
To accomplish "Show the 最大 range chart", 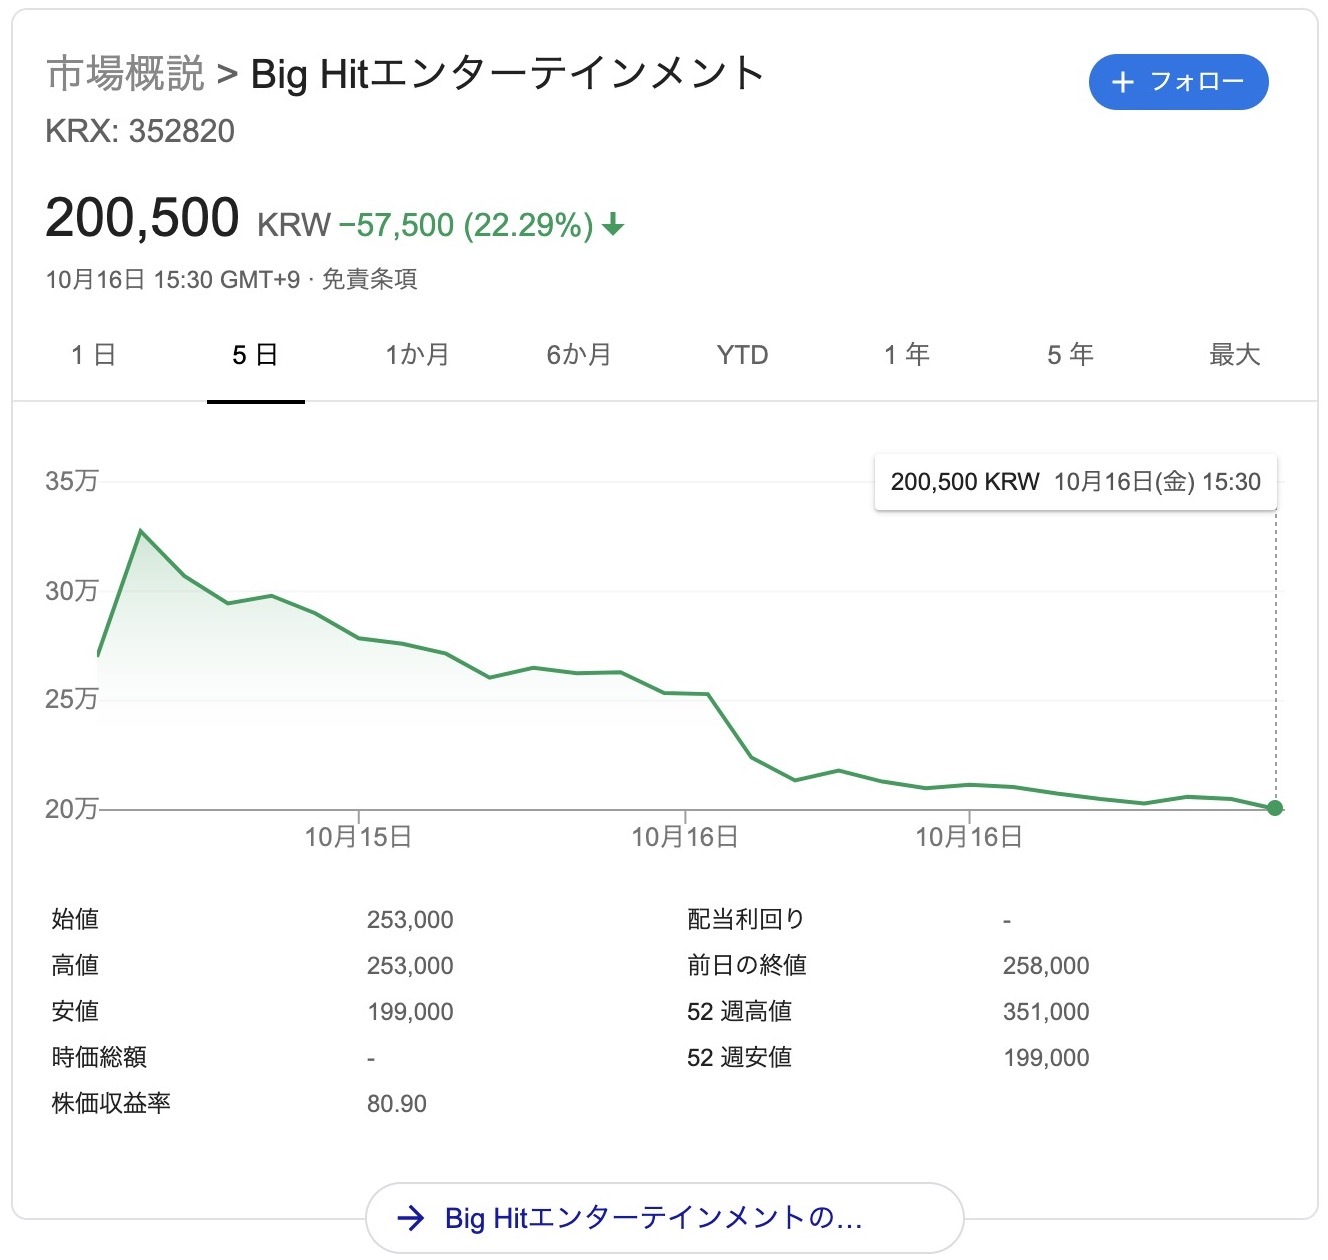I will (1234, 355).
